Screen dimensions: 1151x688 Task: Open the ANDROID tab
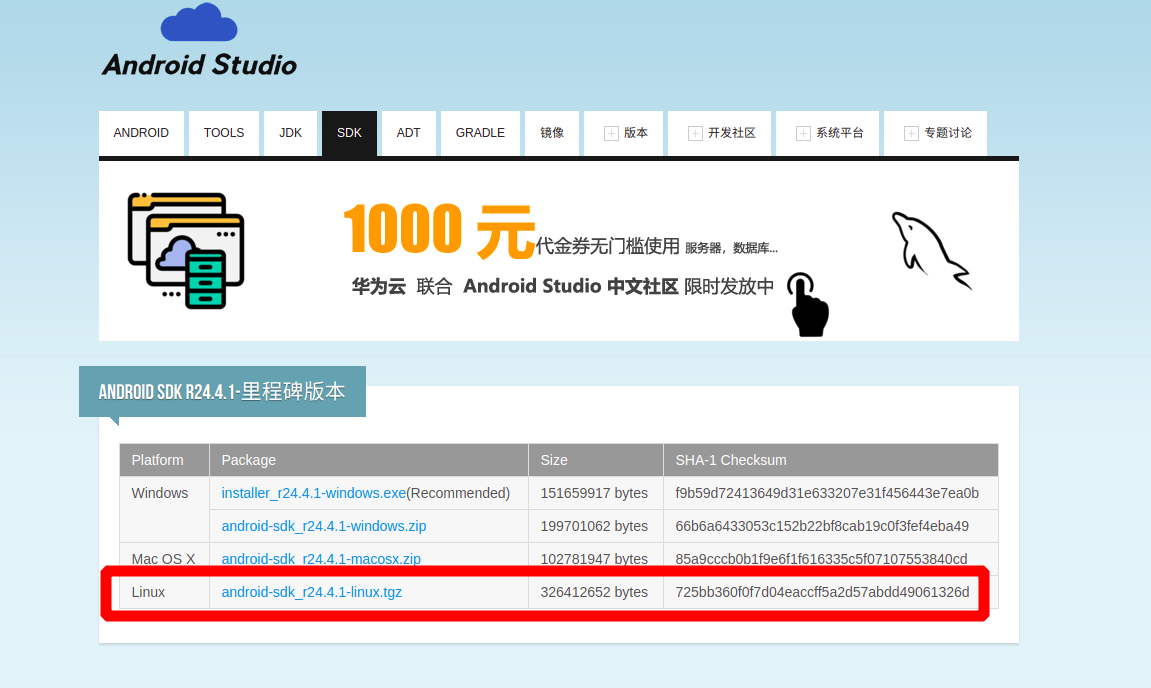141,133
